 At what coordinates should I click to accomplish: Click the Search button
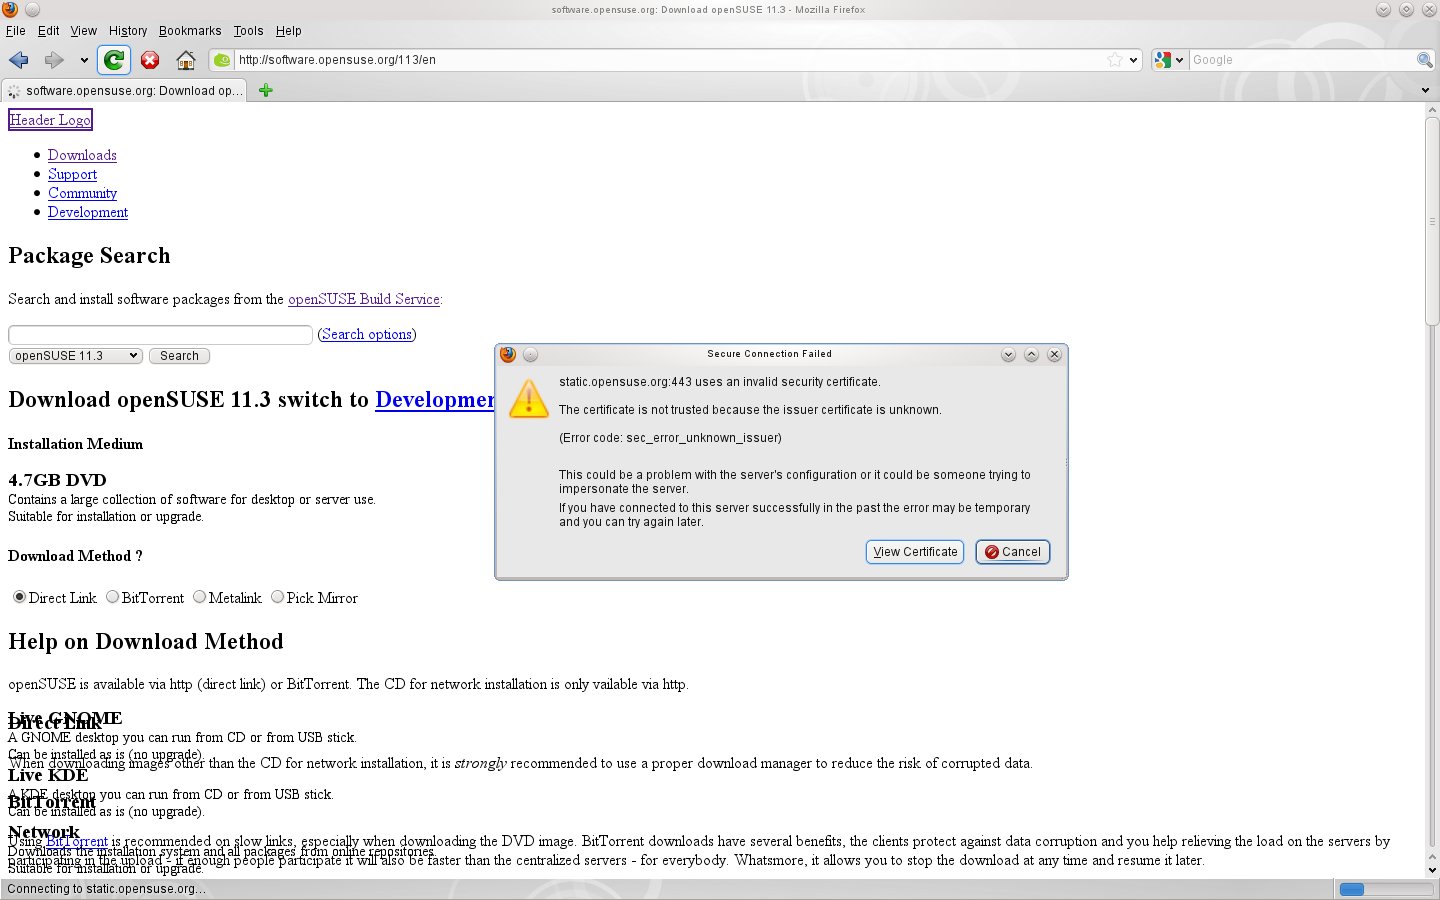point(179,356)
